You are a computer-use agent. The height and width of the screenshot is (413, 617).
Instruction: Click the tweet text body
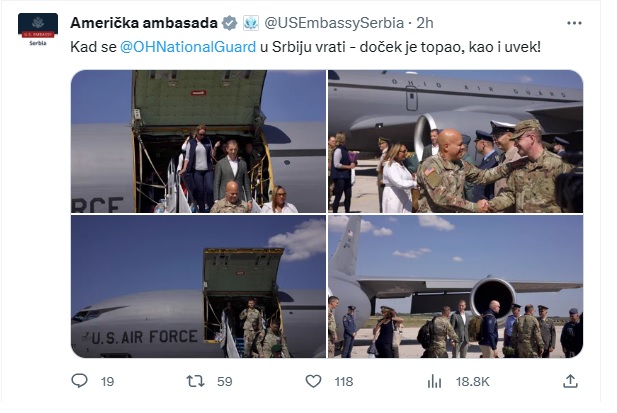[305, 47]
